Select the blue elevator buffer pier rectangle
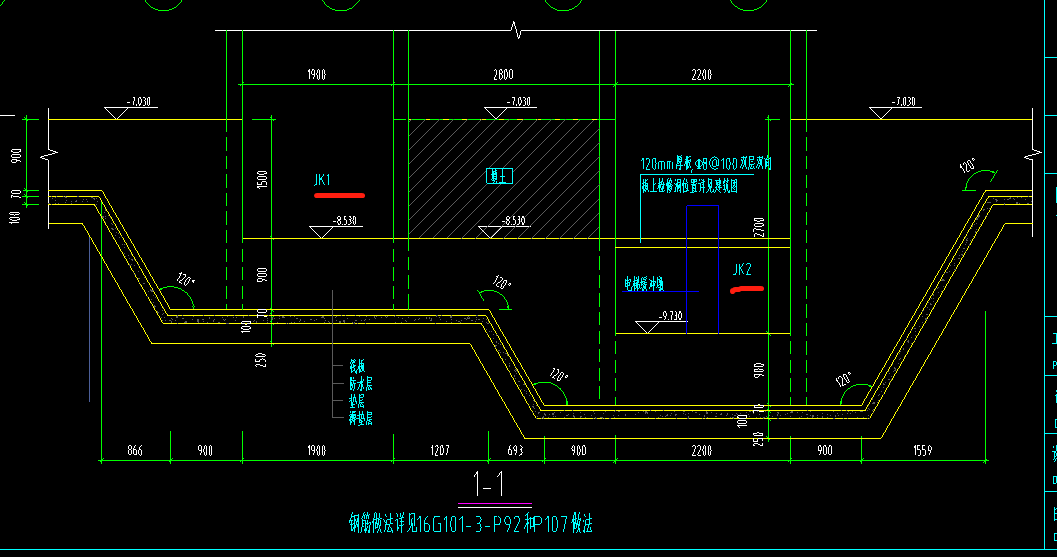This screenshot has width=1057, height=557. click(702, 270)
